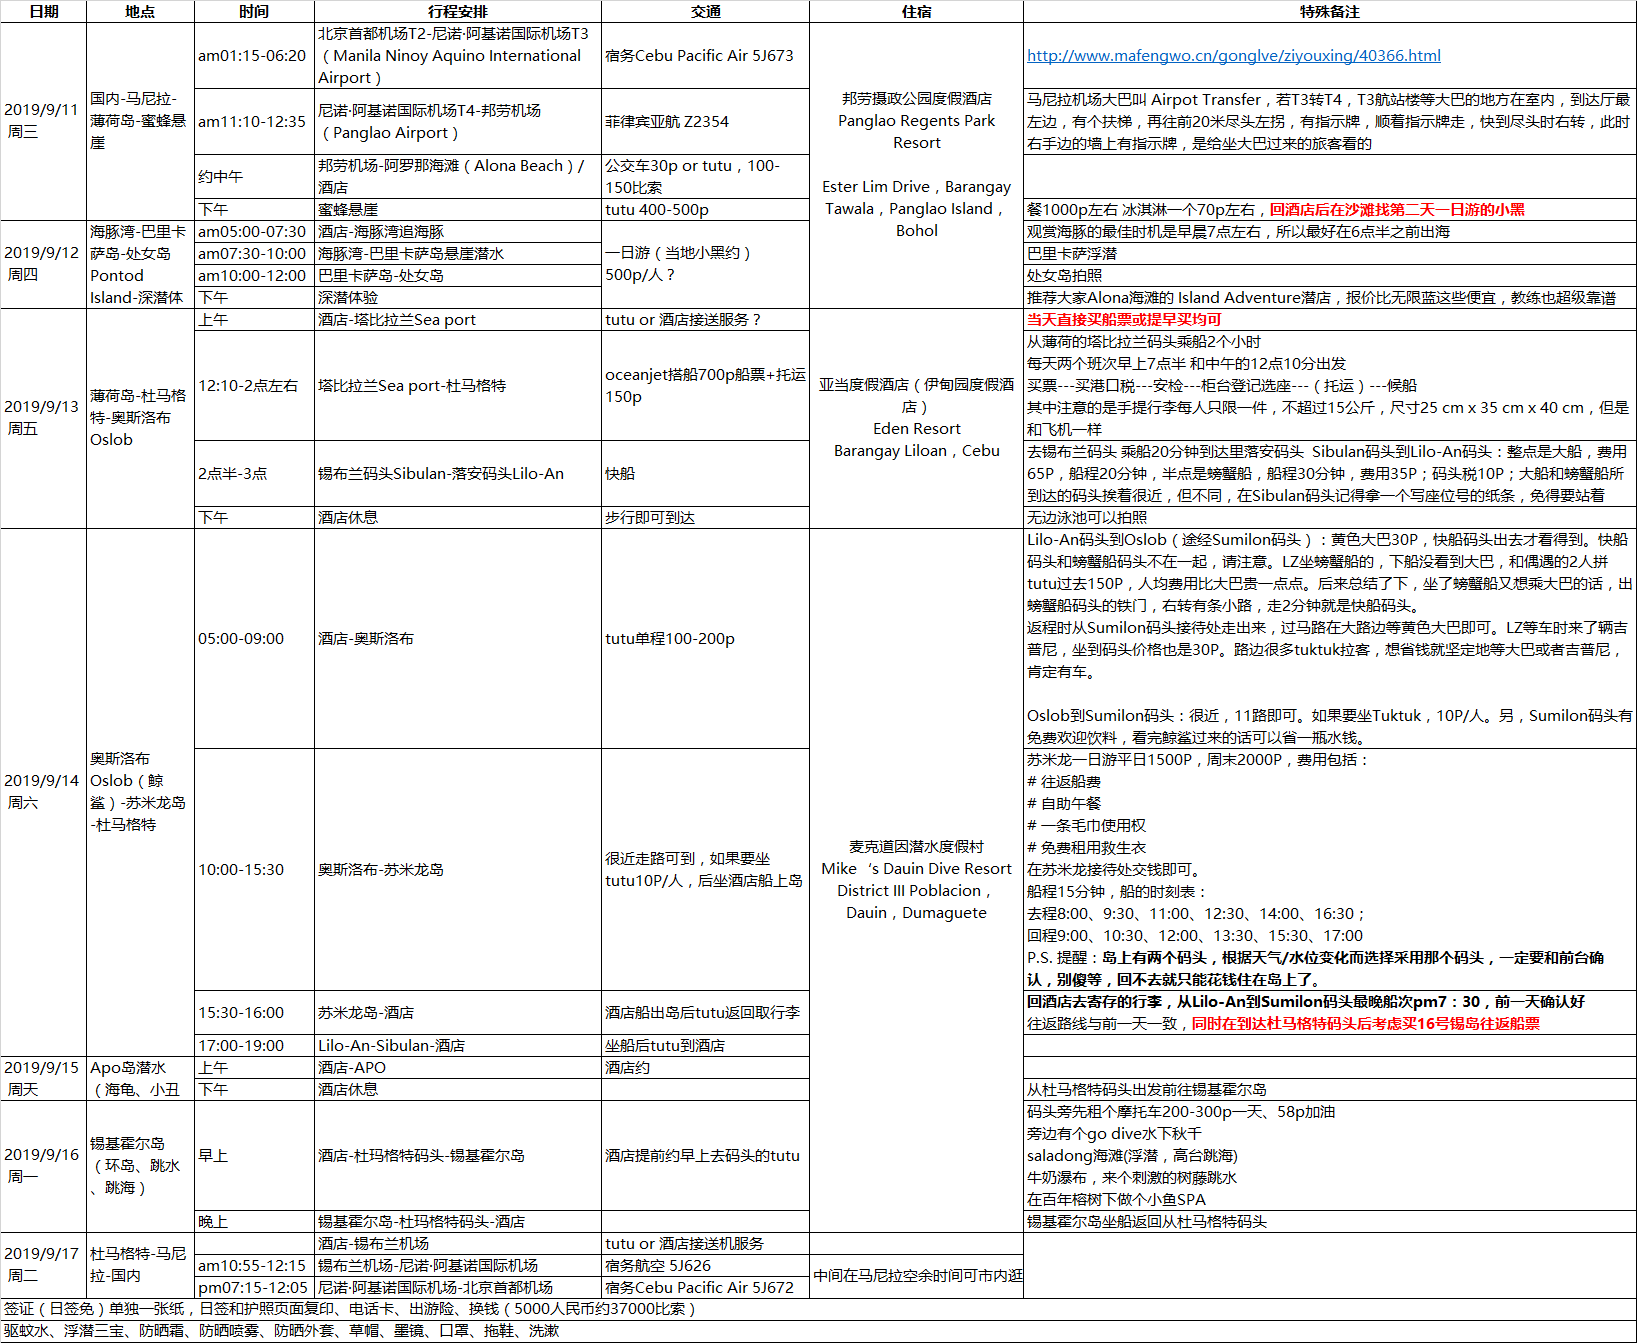Viewport: 1637px width, 1343px height.
Task: Select the 10:00-15:30 time cell
Action: tap(254, 870)
